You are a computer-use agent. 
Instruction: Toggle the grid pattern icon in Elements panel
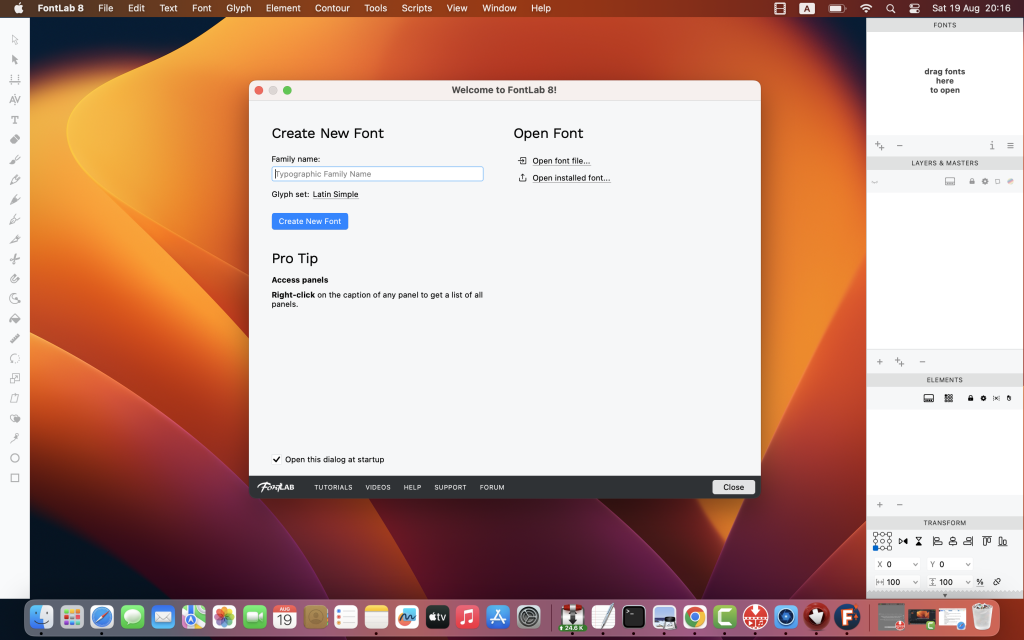[x=948, y=398]
